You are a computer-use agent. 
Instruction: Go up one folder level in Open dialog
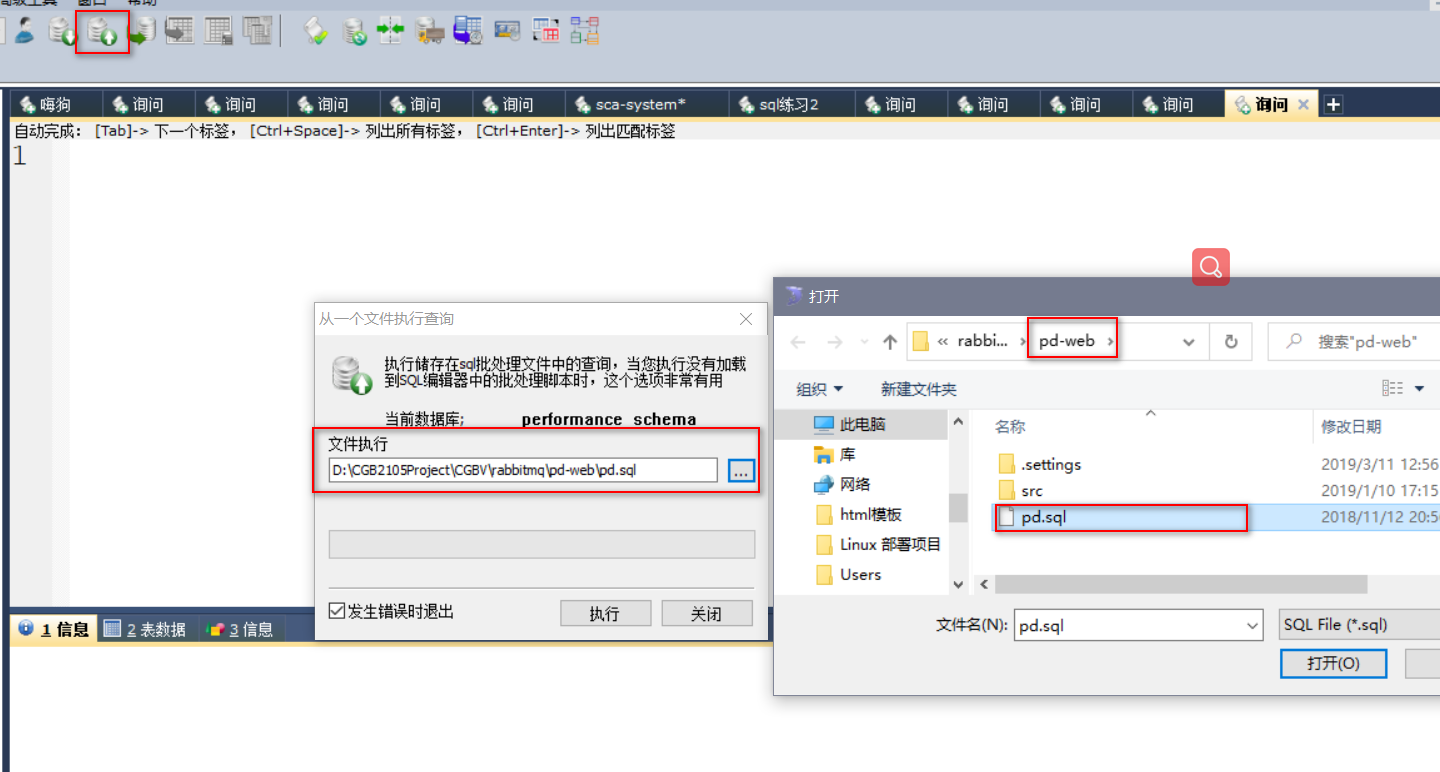tap(890, 341)
